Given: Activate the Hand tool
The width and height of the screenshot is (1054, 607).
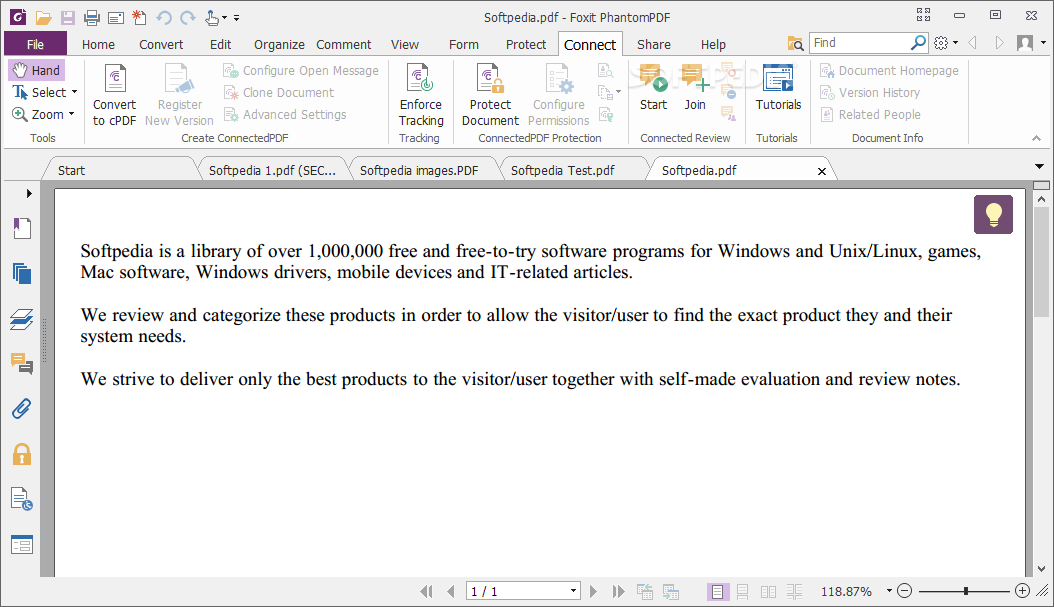Looking at the screenshot, I should pos(37,70).
